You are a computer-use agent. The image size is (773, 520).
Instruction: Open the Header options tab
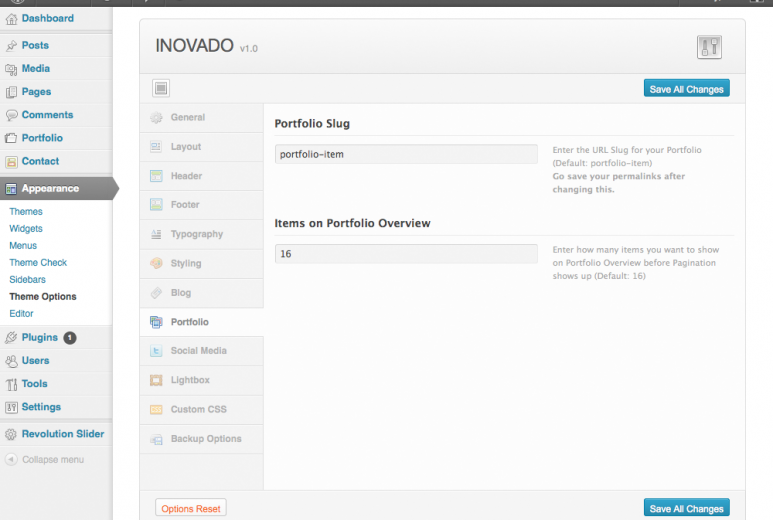pyautogui.click(x=202, y=176)
